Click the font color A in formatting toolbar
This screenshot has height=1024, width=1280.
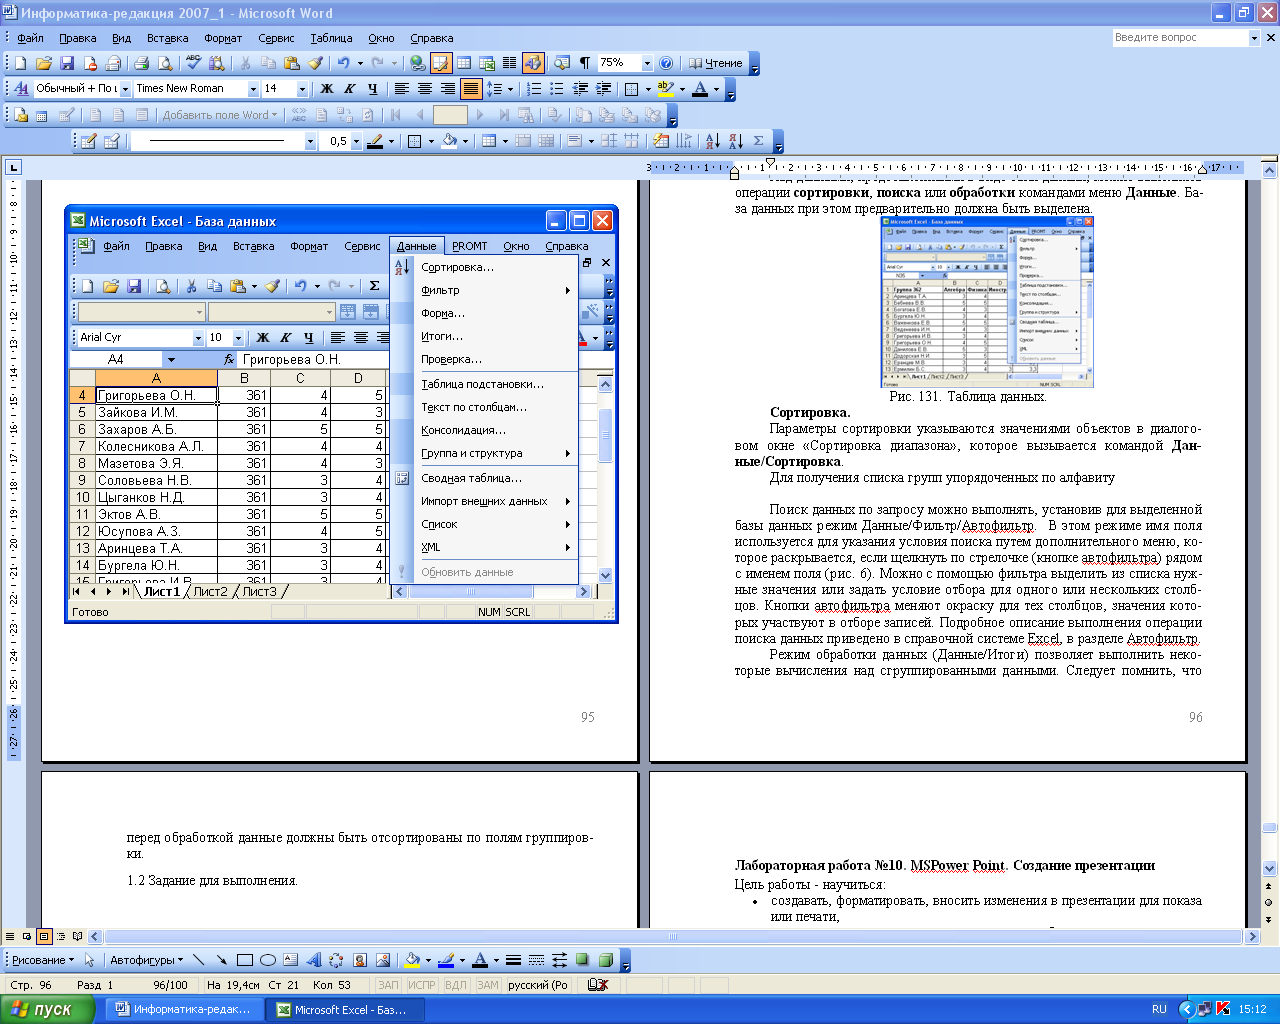point(700,89)
